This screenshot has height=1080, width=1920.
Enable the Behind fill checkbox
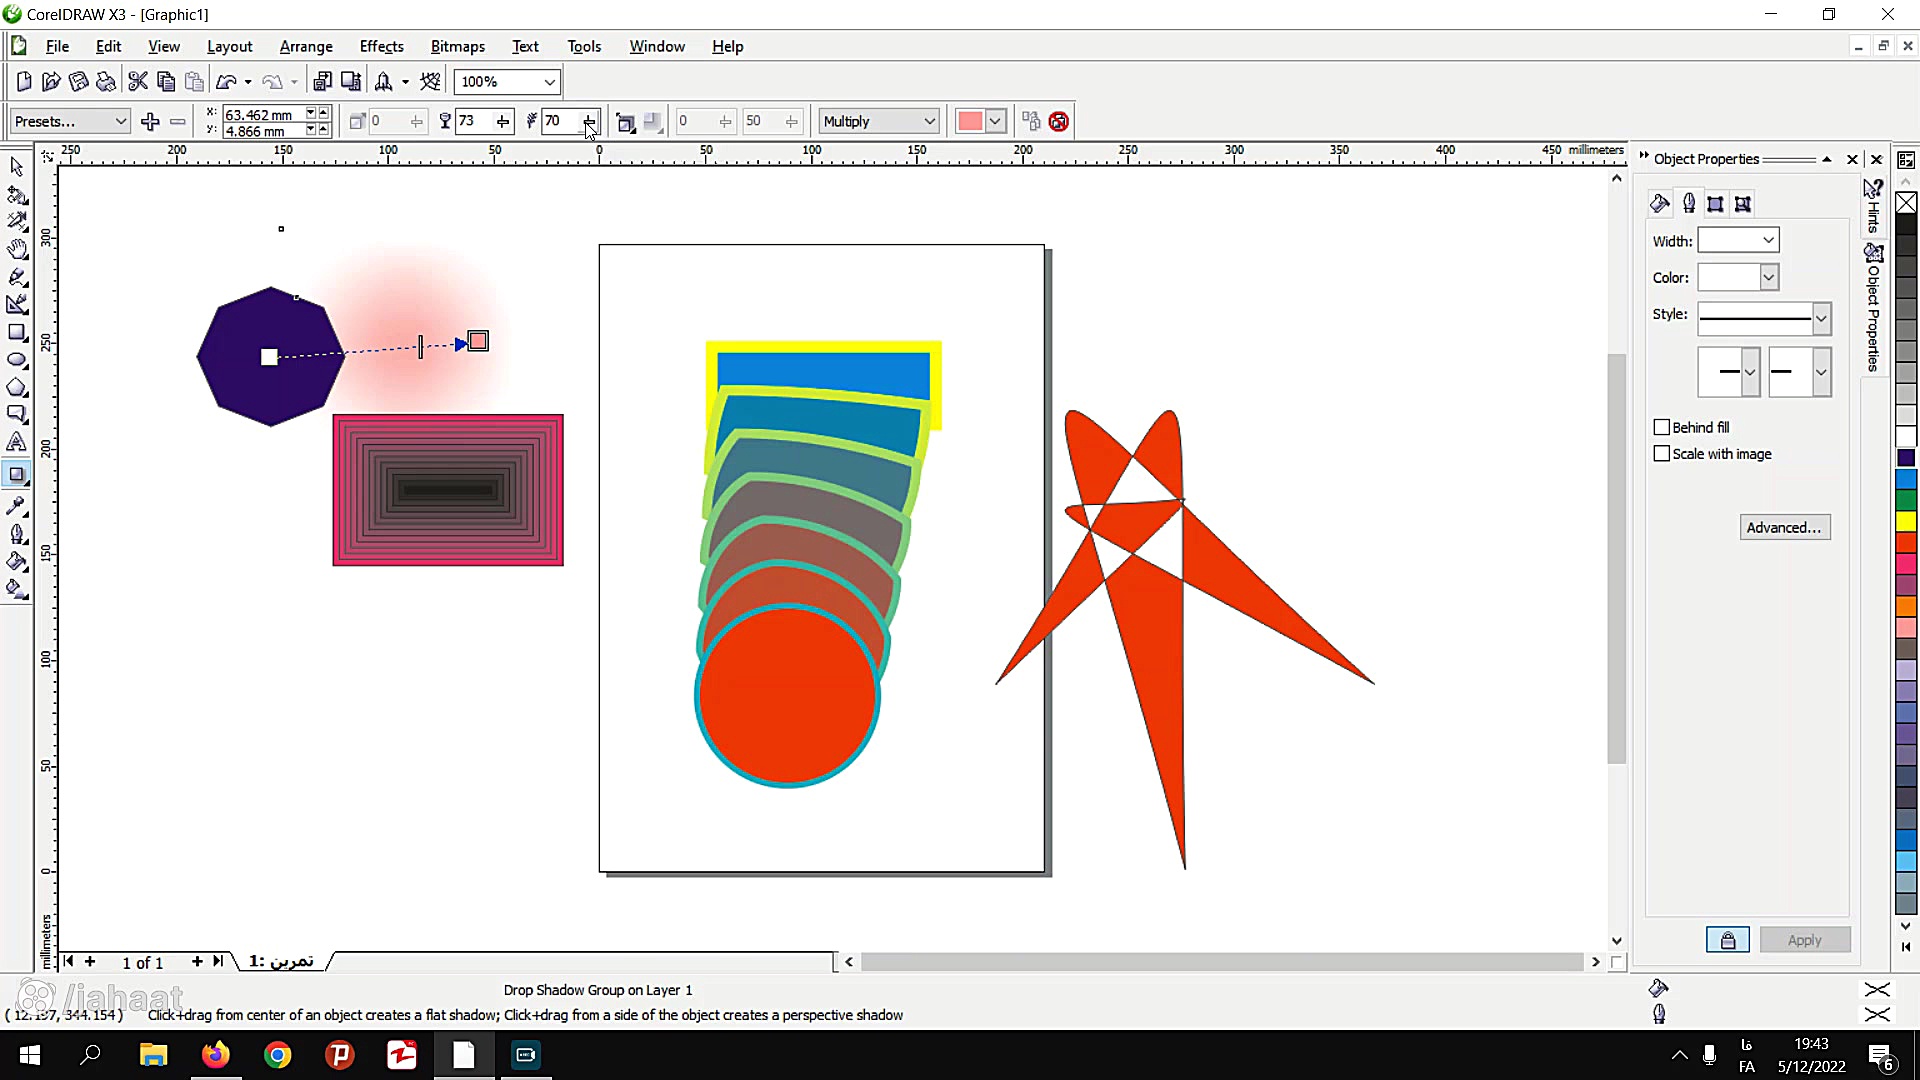pyautogui.click(x=1662, y=427)
